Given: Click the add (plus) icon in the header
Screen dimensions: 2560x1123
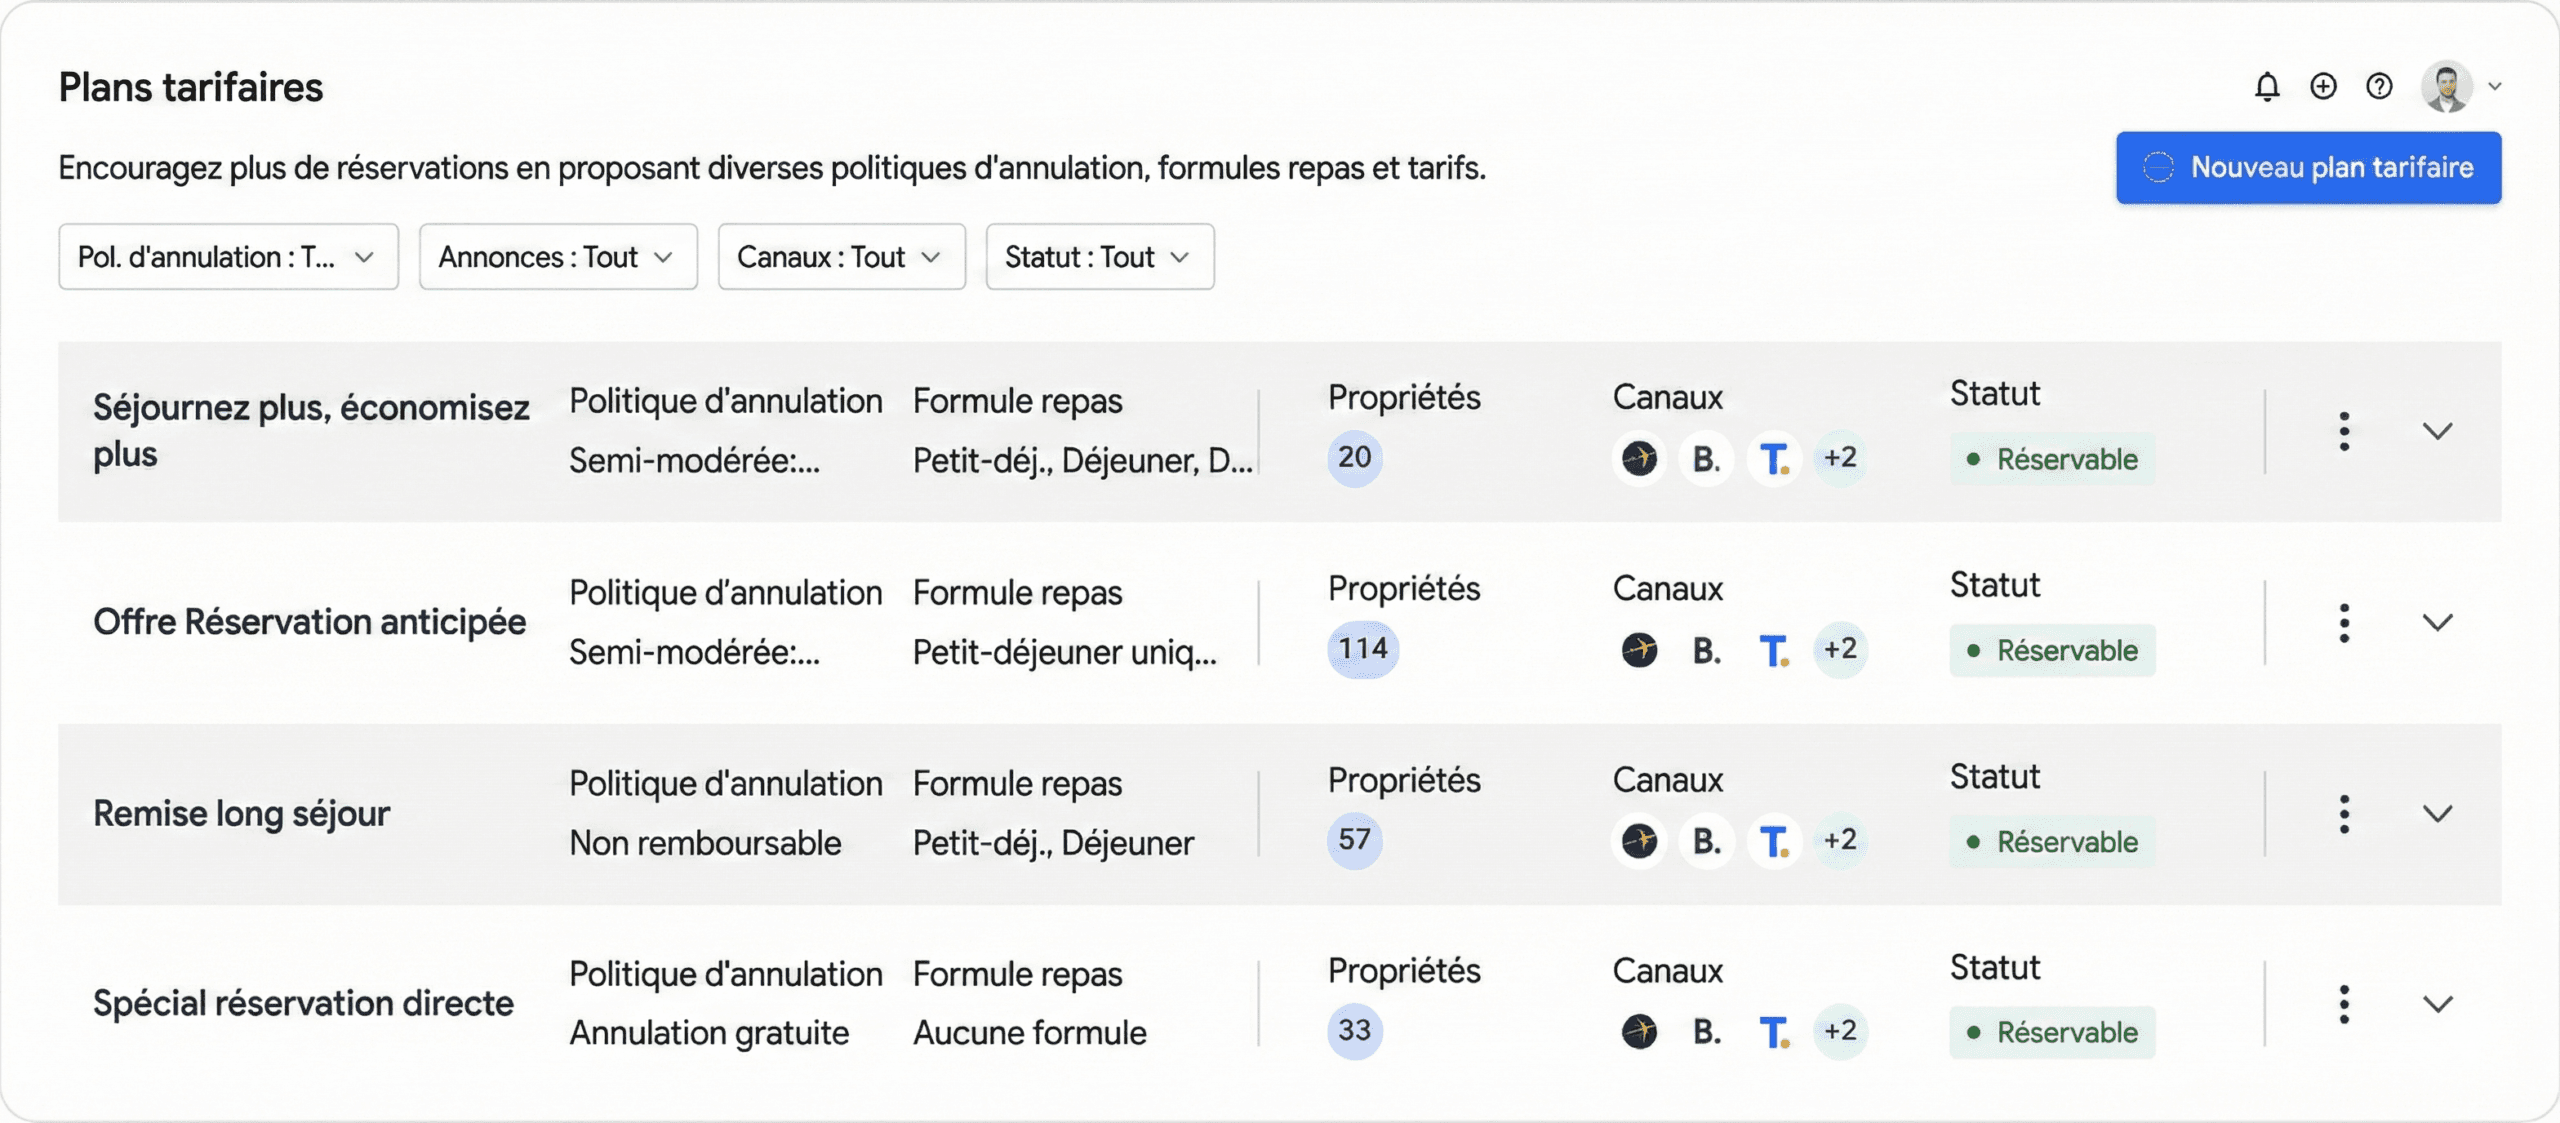Looking at the screenshot, I should click(2323, 87).
